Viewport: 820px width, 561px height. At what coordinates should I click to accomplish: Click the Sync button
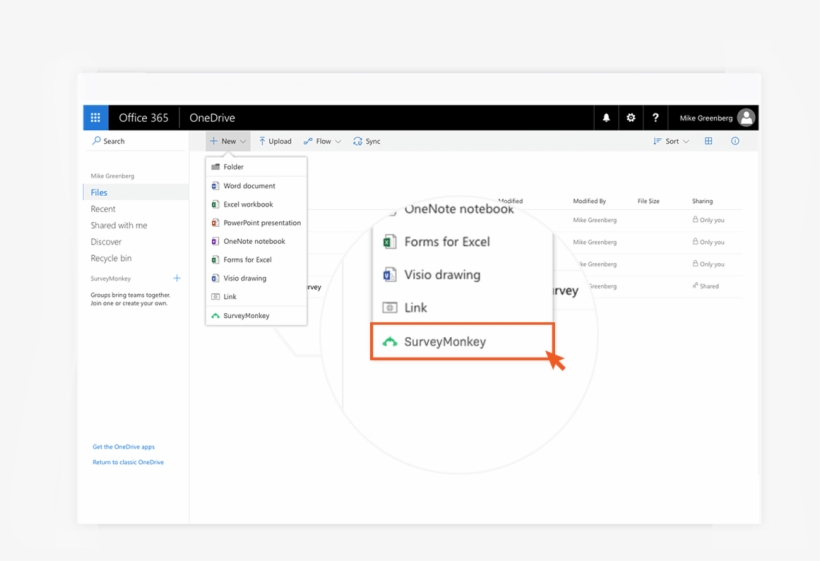click(367, 141)
